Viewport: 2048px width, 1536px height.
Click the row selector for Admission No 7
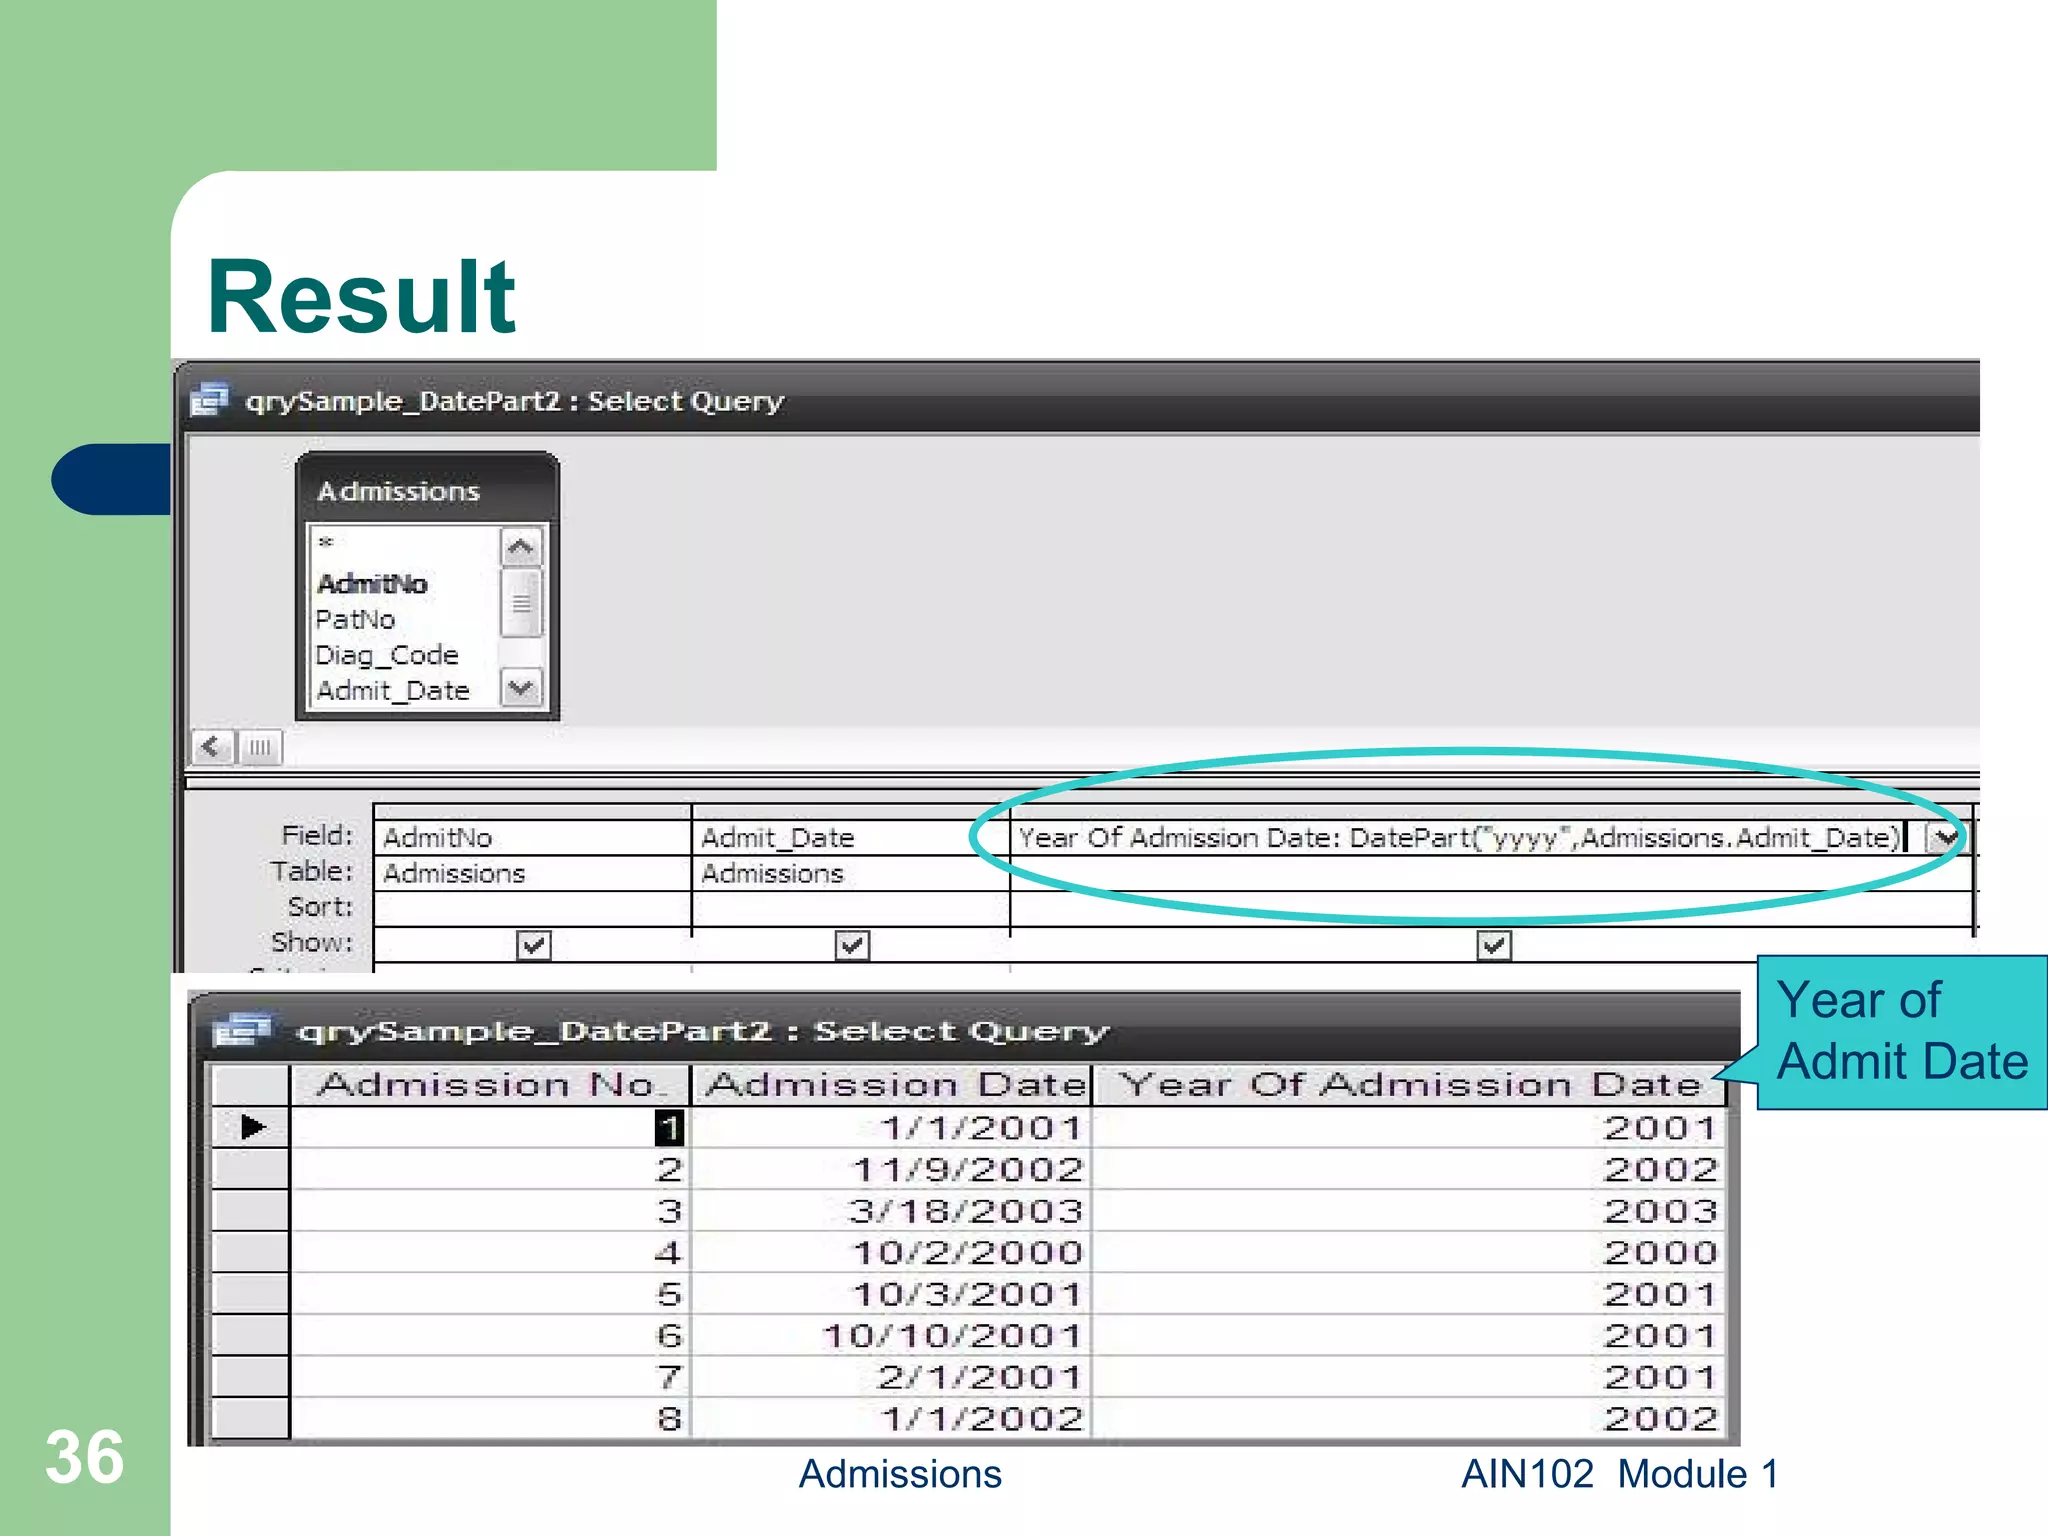[x=250, y=1377]
